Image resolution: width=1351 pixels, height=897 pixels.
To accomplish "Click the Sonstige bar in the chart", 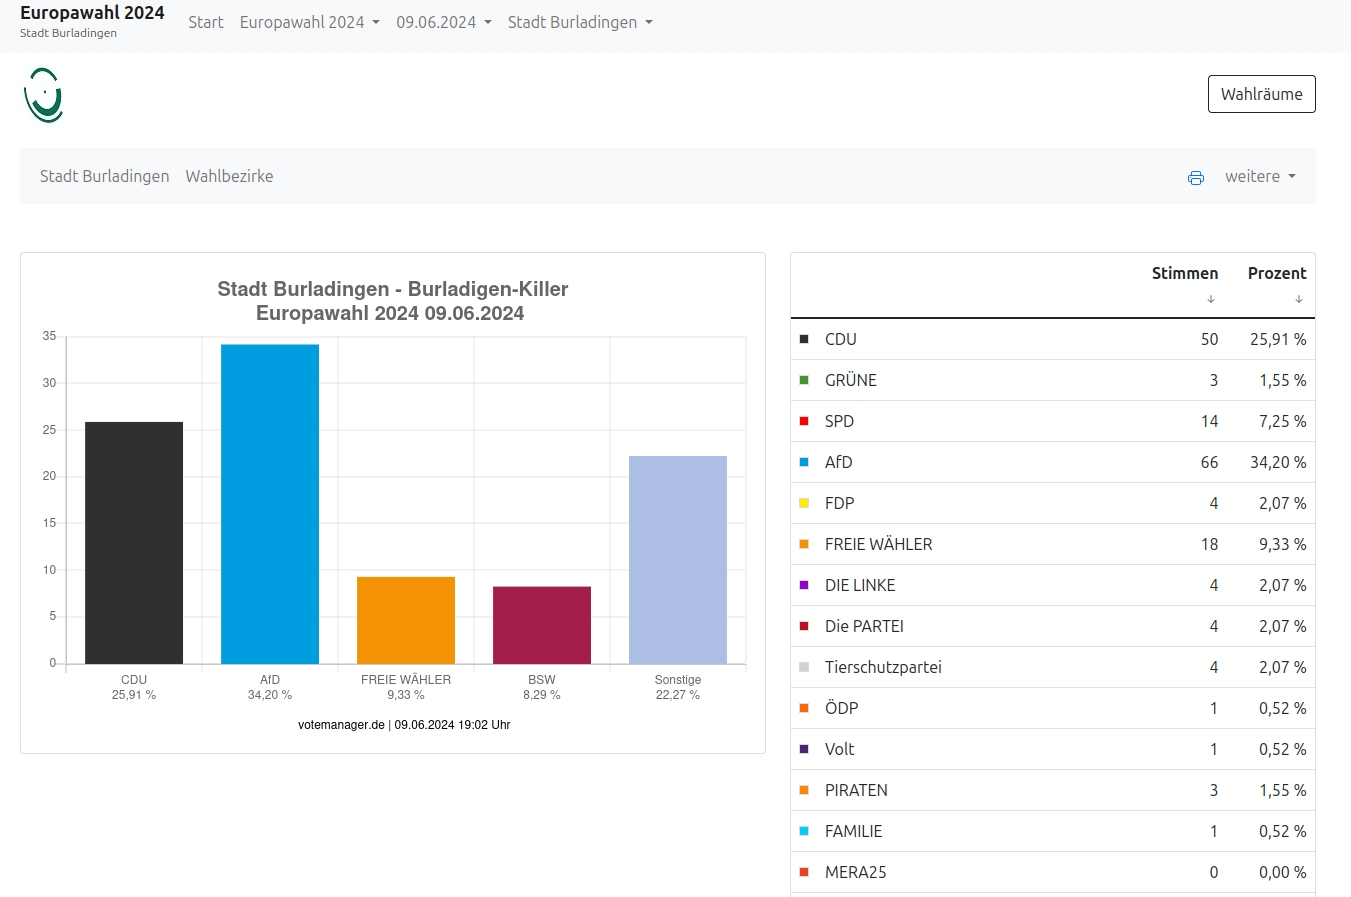I will click(677, 560).
